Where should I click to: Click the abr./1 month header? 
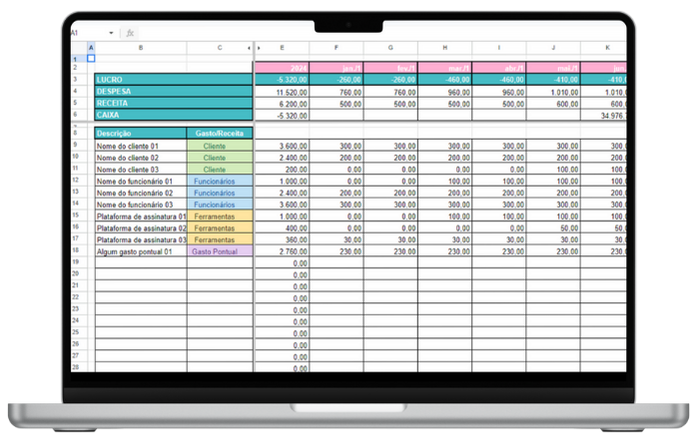(x=499, y=68)
